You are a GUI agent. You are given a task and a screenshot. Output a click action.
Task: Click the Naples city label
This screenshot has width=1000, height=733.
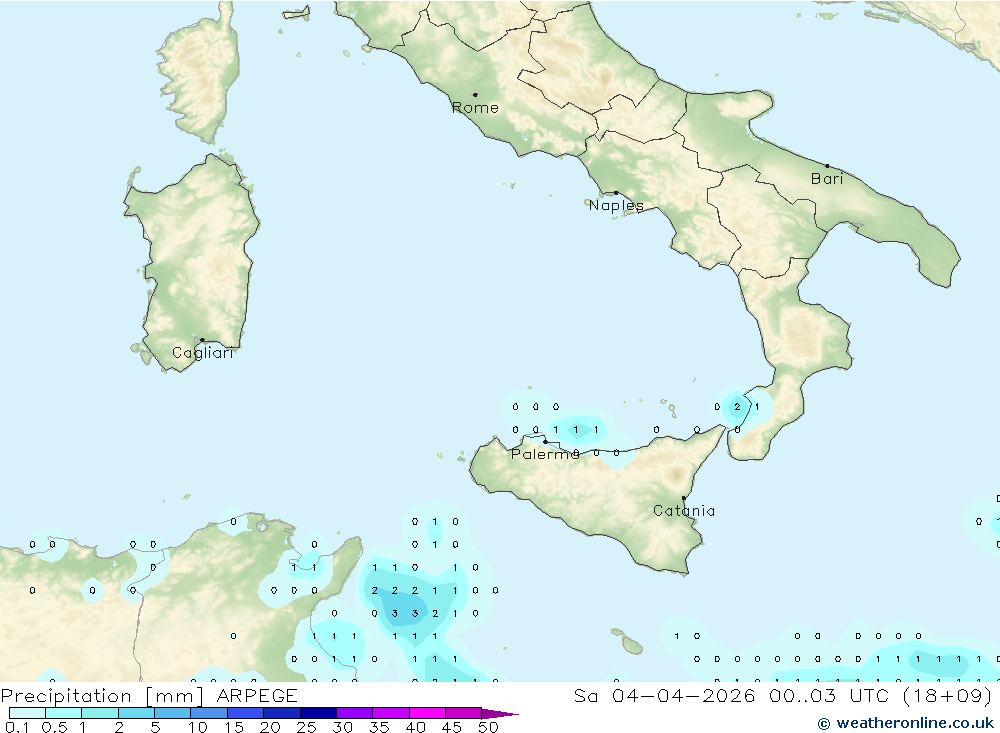616,205
